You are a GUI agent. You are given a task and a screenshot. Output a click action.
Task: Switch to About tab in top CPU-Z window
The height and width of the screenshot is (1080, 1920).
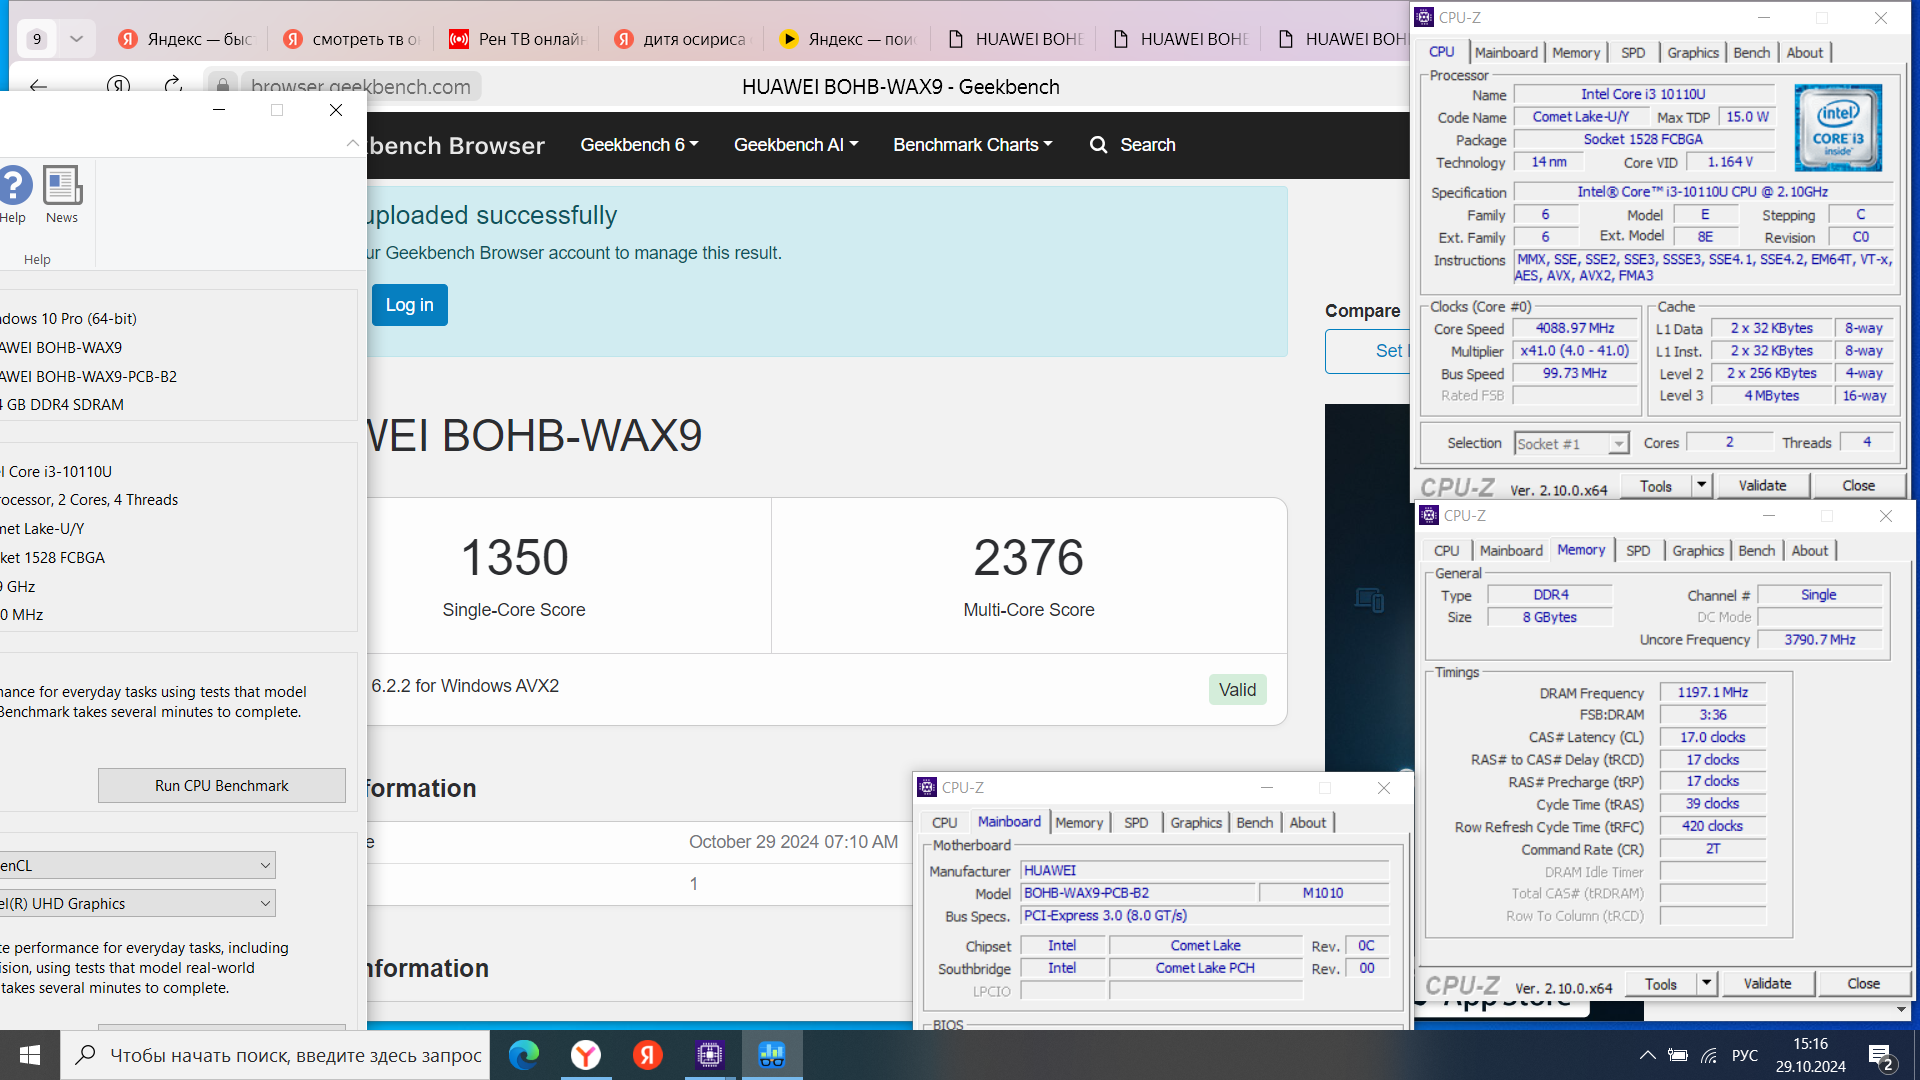[x=1805, y=53]
